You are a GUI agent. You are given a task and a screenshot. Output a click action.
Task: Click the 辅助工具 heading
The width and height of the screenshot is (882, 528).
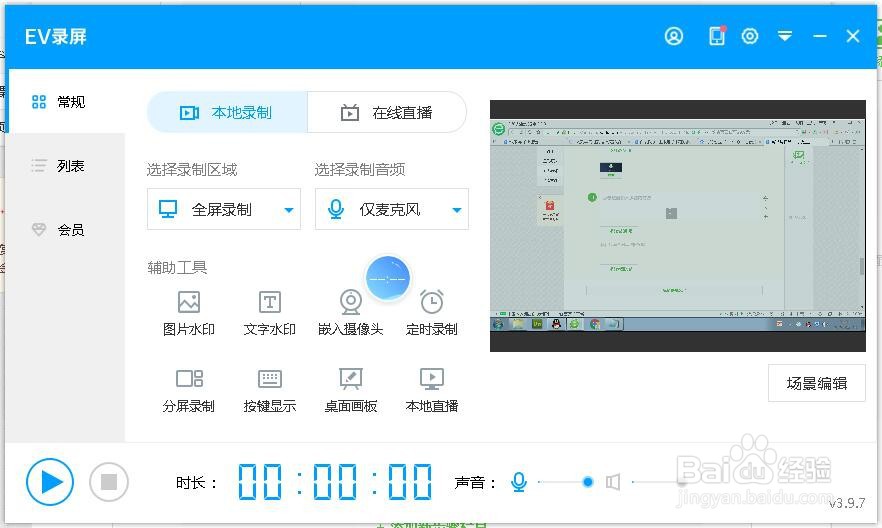pos(177,267)
